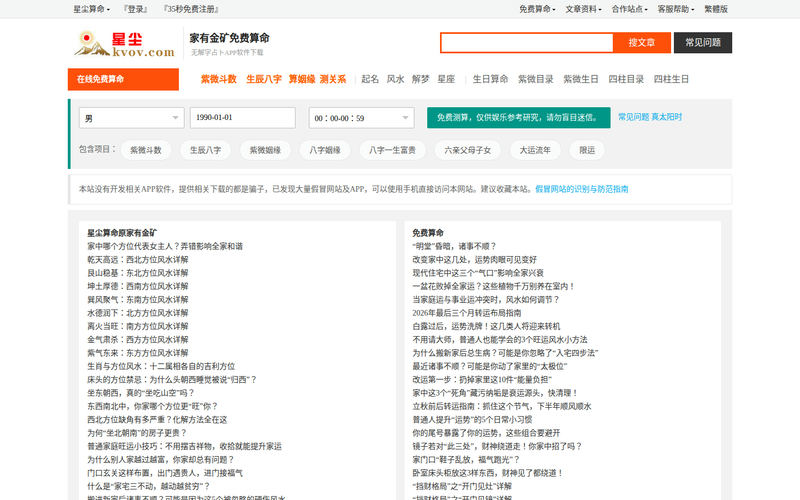Screen dimensions: 800x500
Task: Open the 真太阳时 link
Action: click(x=666, y=117)
